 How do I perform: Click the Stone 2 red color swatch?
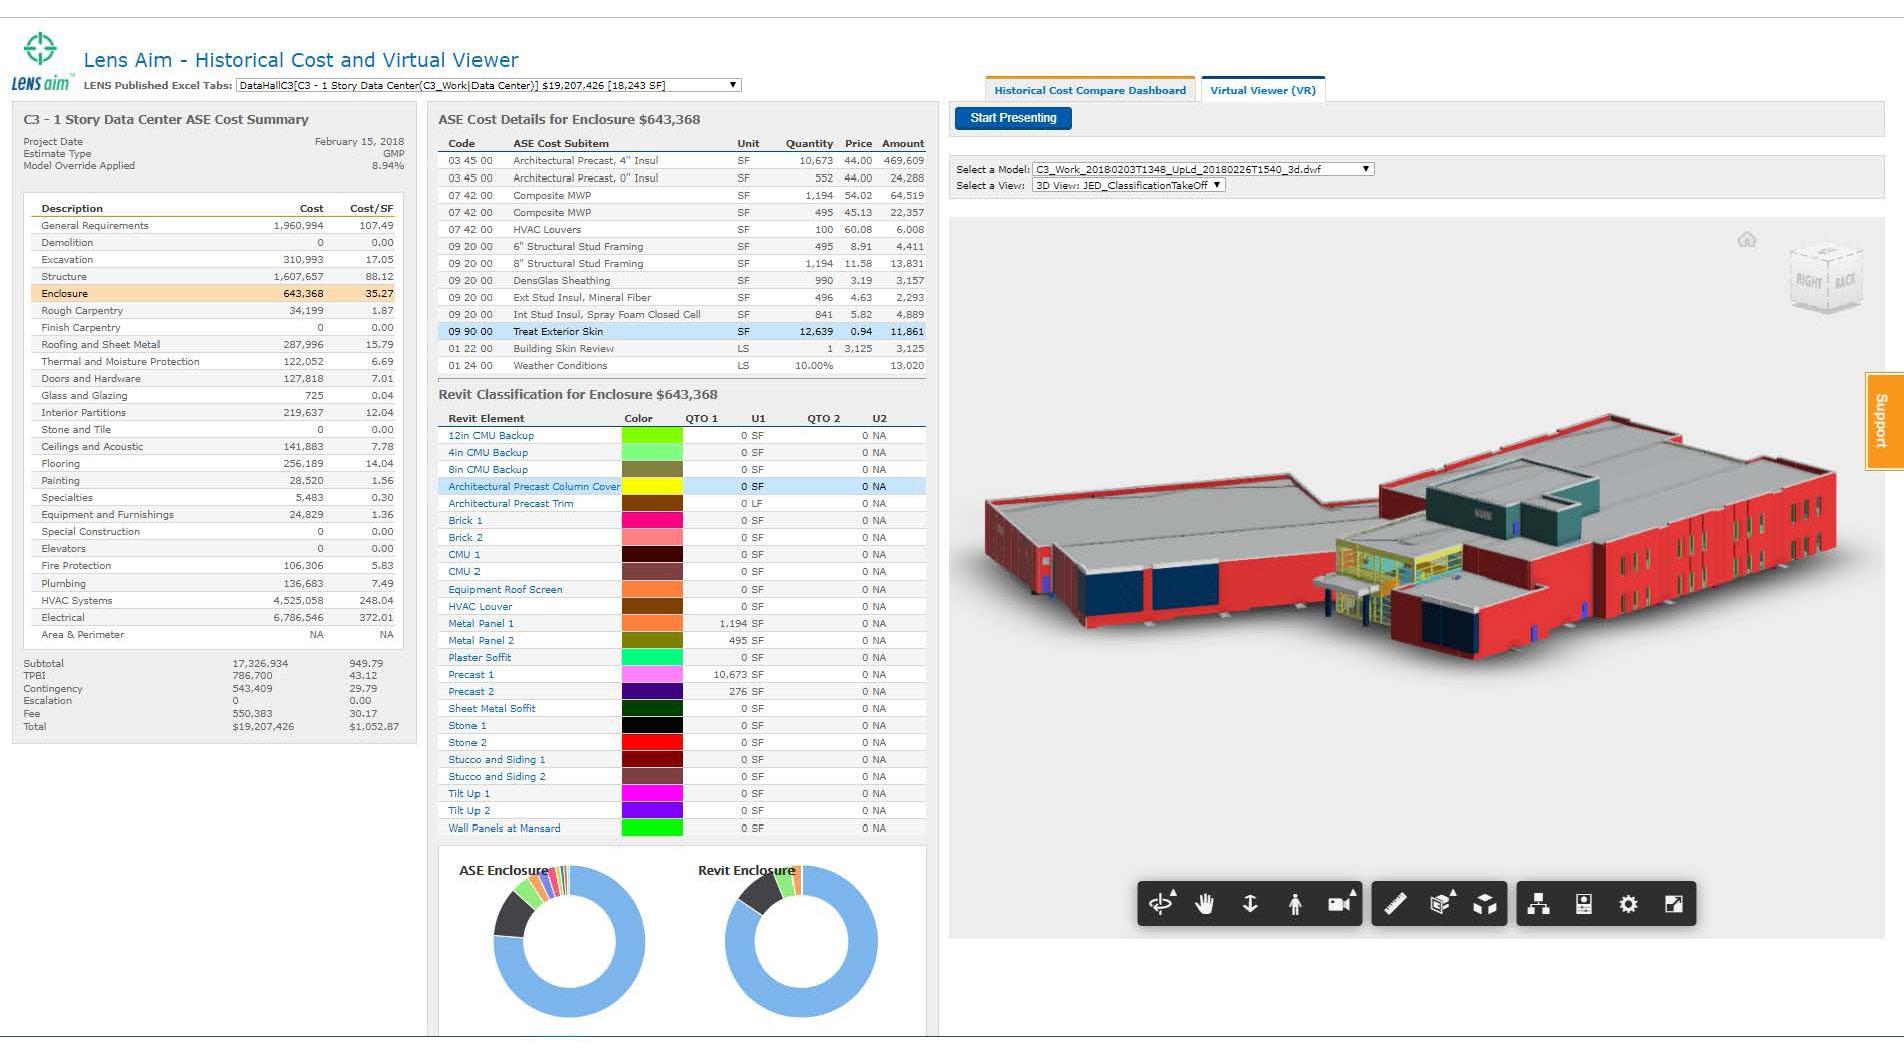[x=652, y=743]
